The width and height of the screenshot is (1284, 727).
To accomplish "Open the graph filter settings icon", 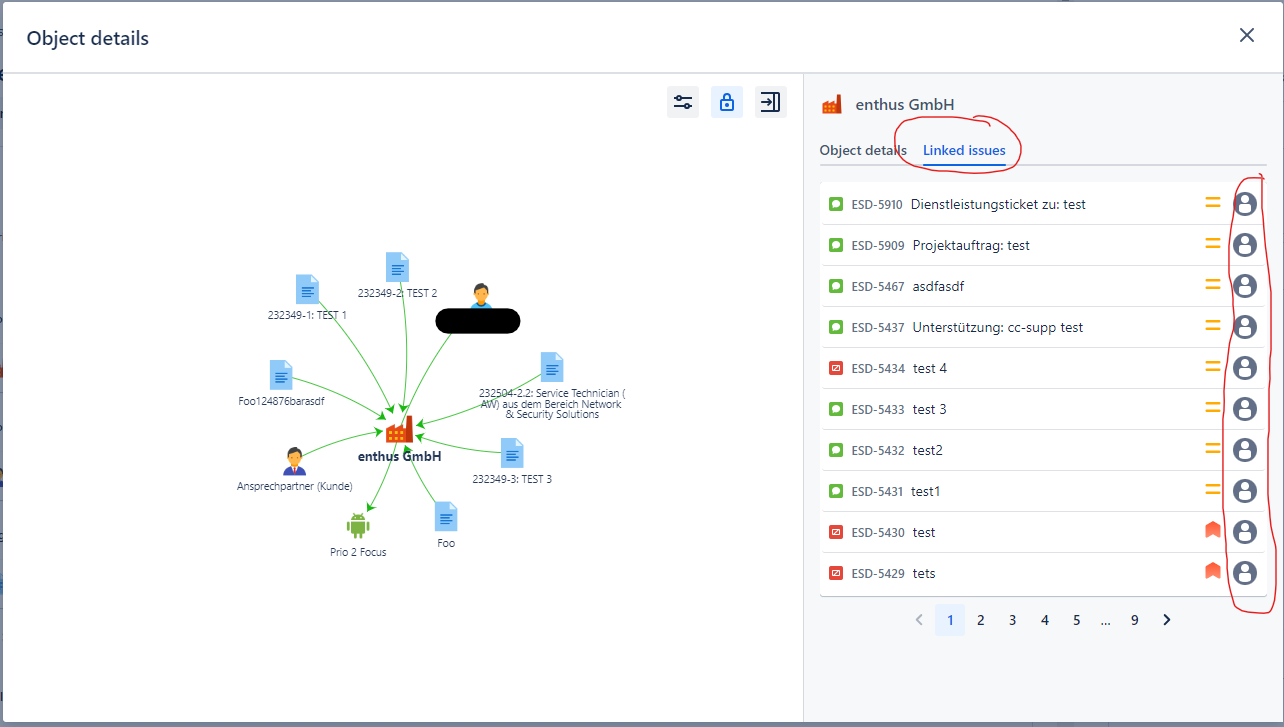I will click(x=683, y=102).
